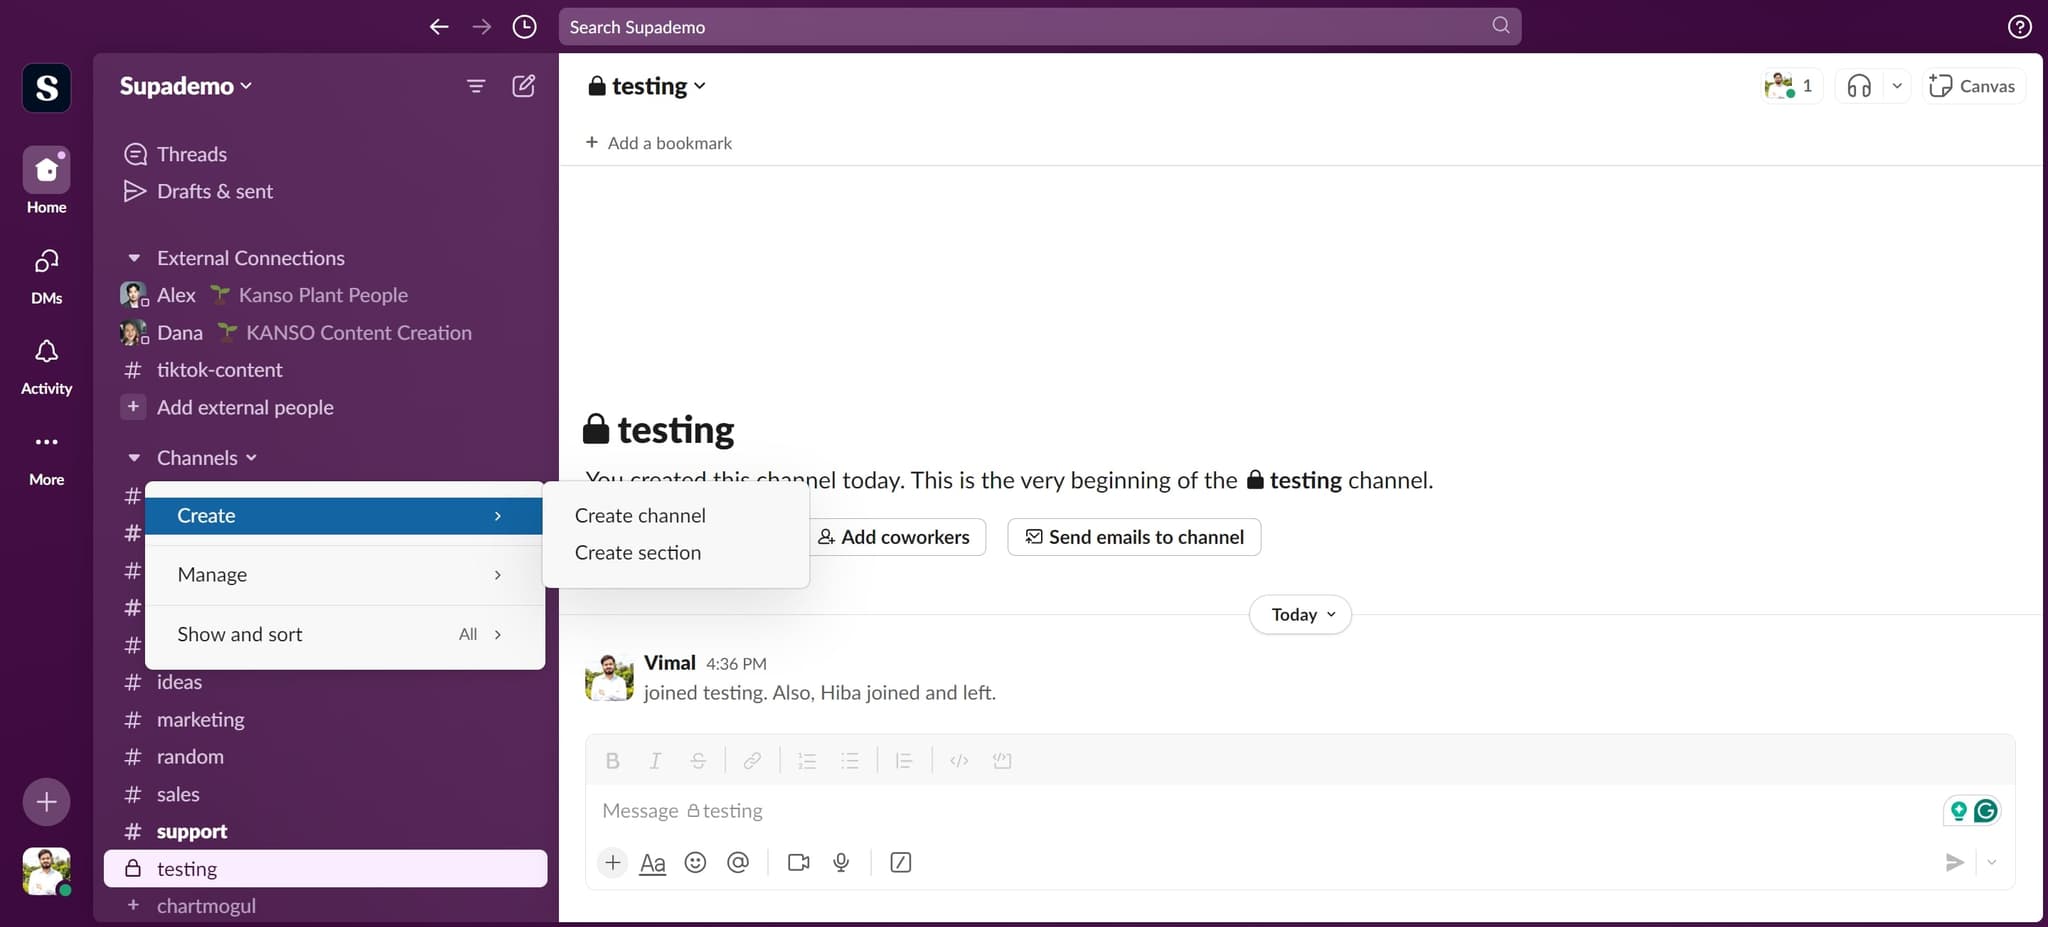
Task: Toggle text formatting with Aa button
Action: 652,862
